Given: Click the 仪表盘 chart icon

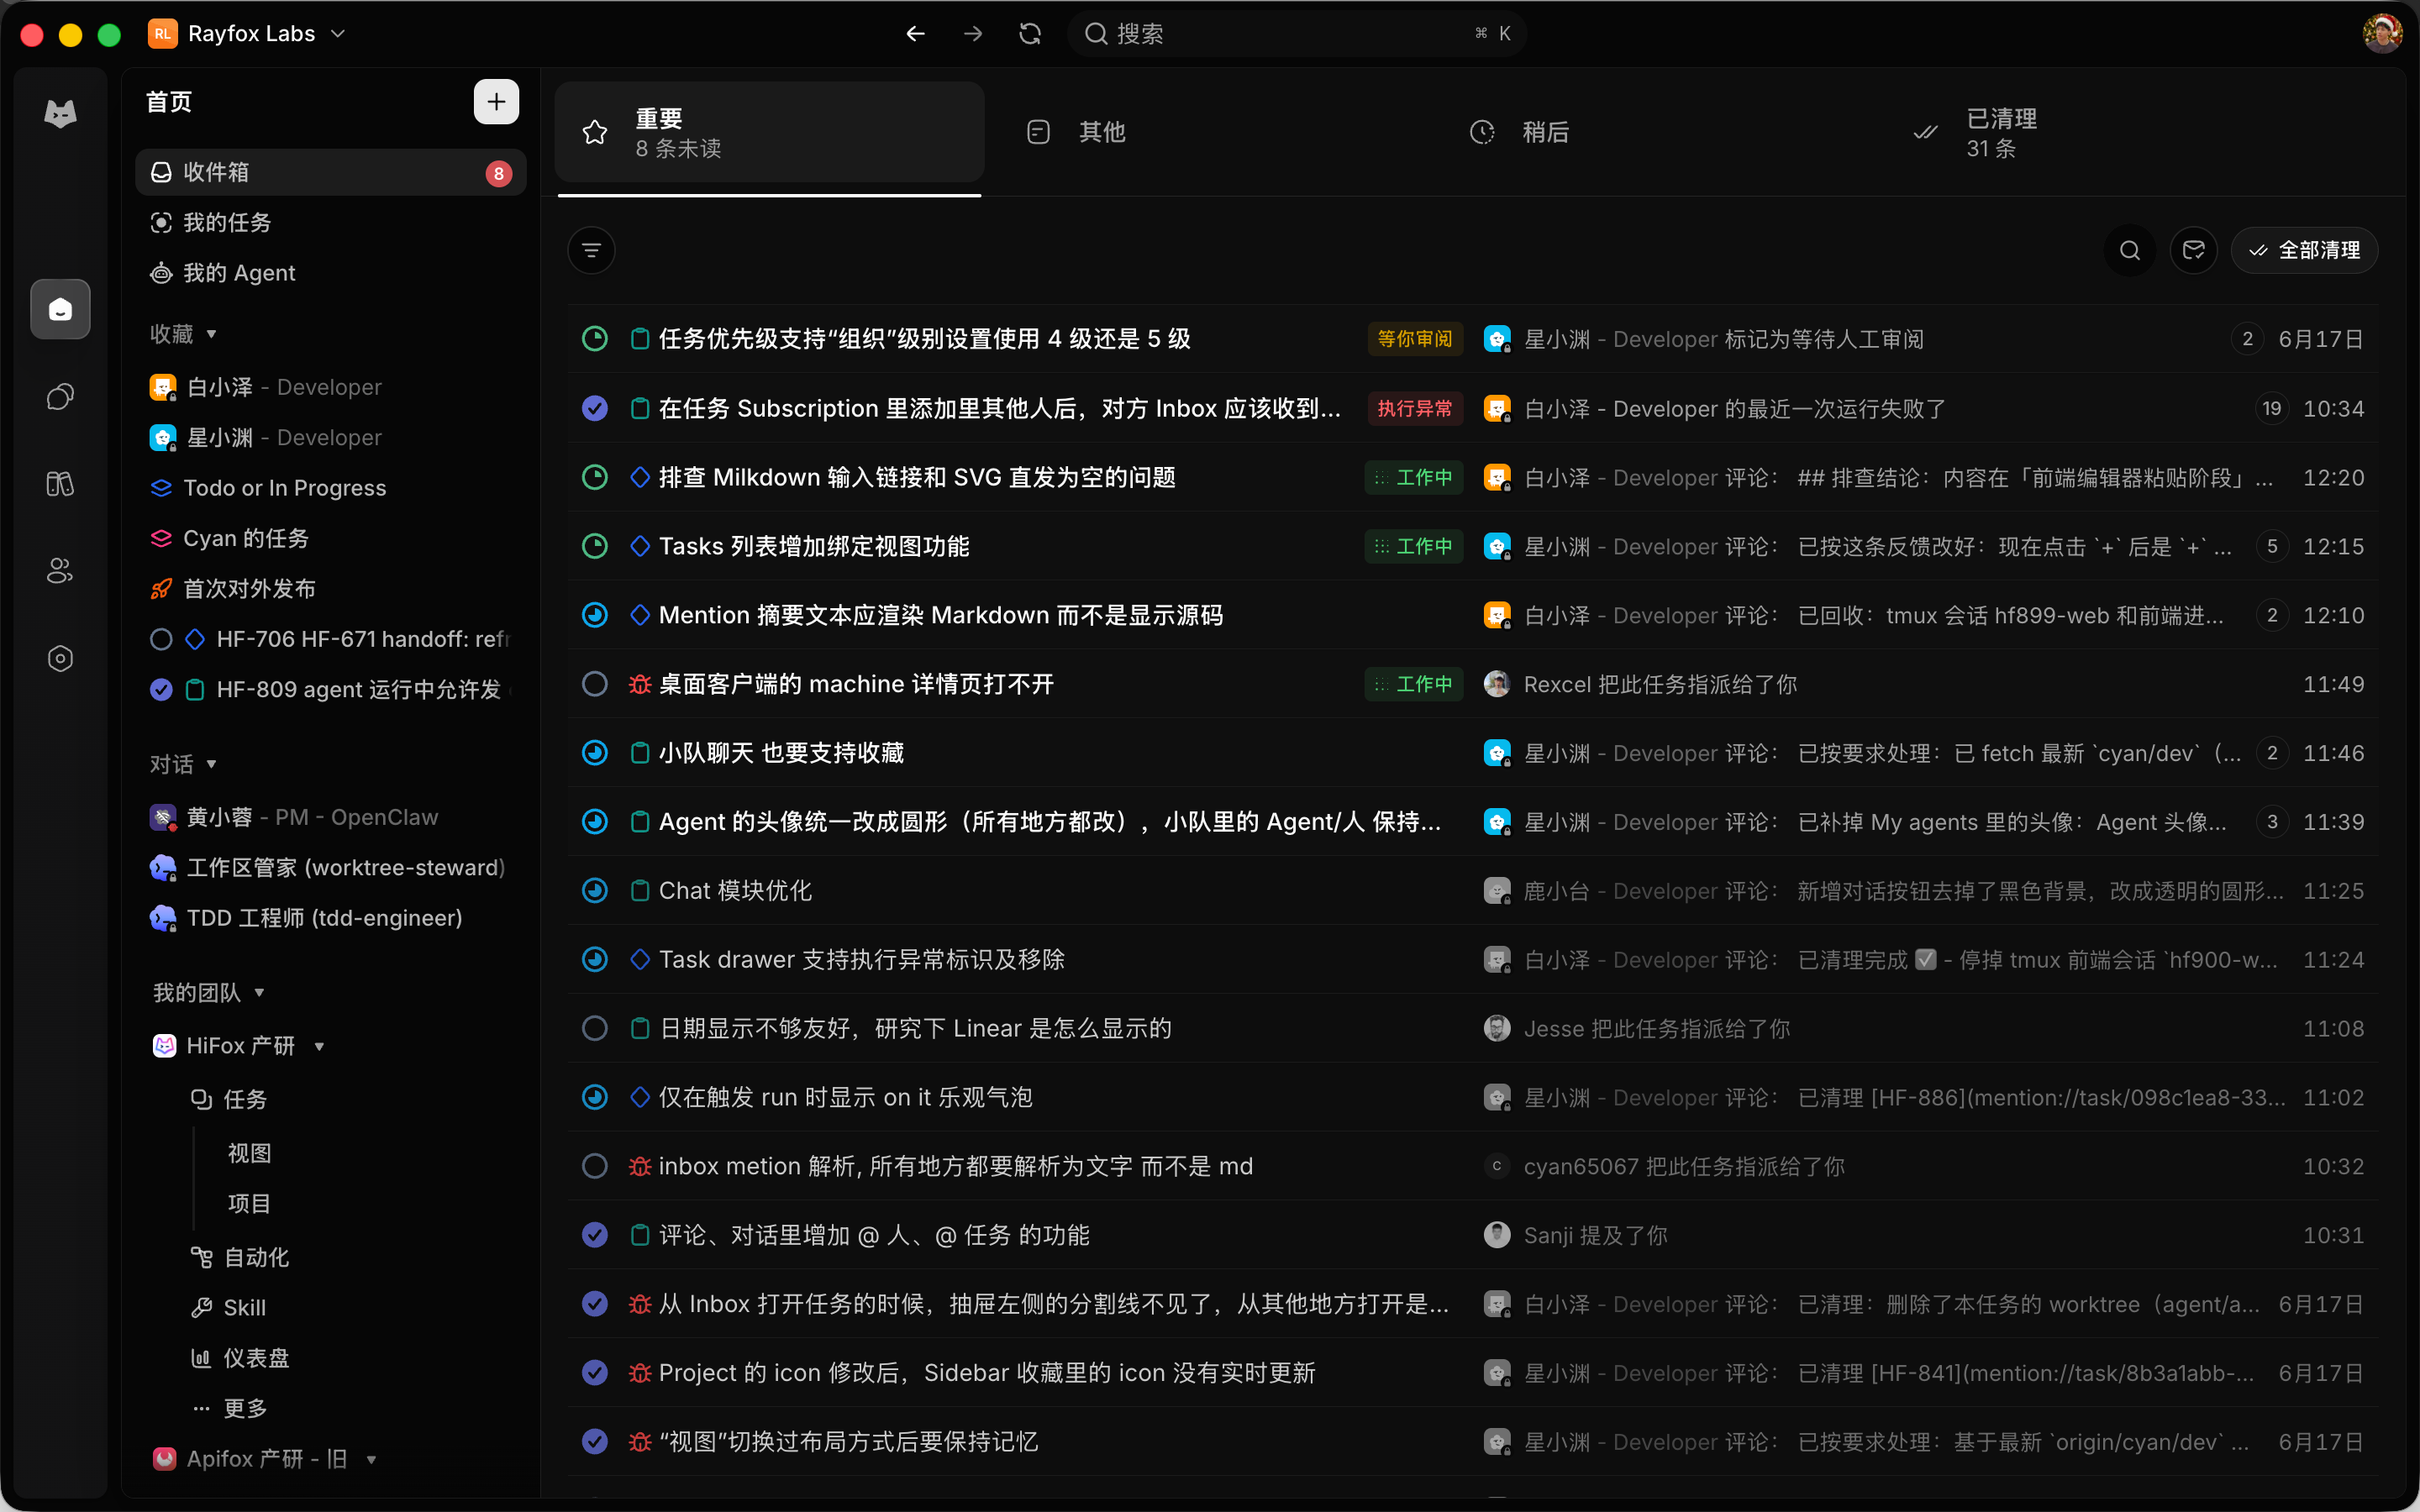Looking at the screenshot, I should (201, 1358).
